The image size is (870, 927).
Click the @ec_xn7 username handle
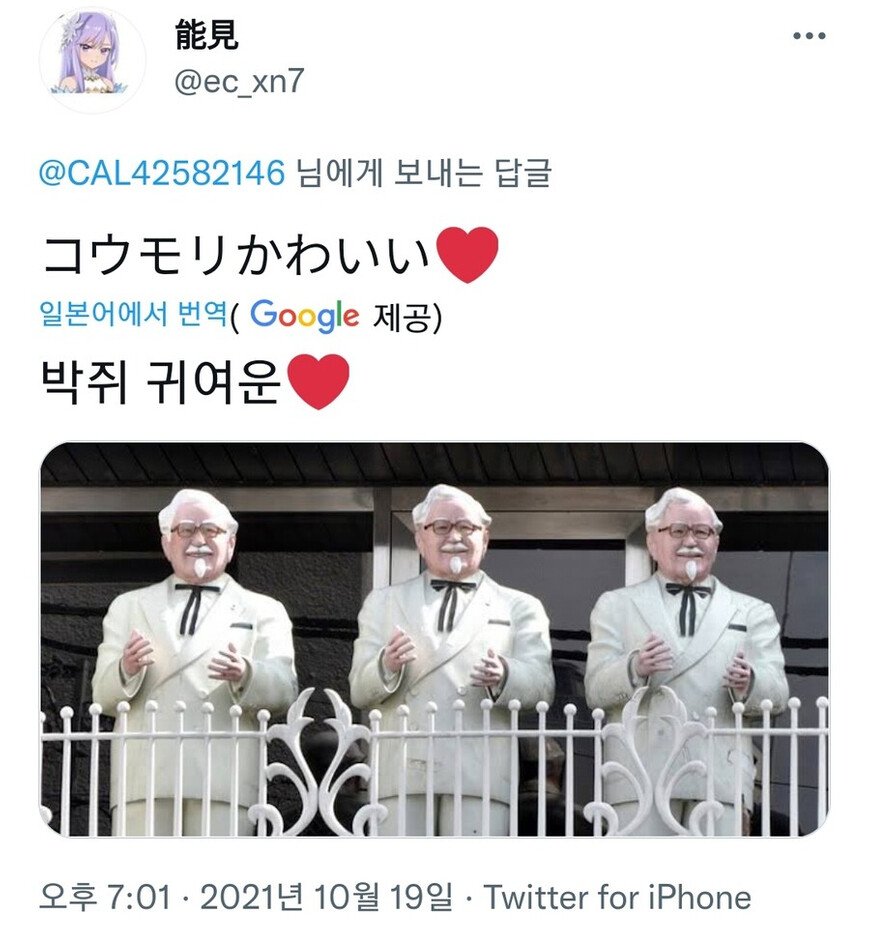(239, 81)
